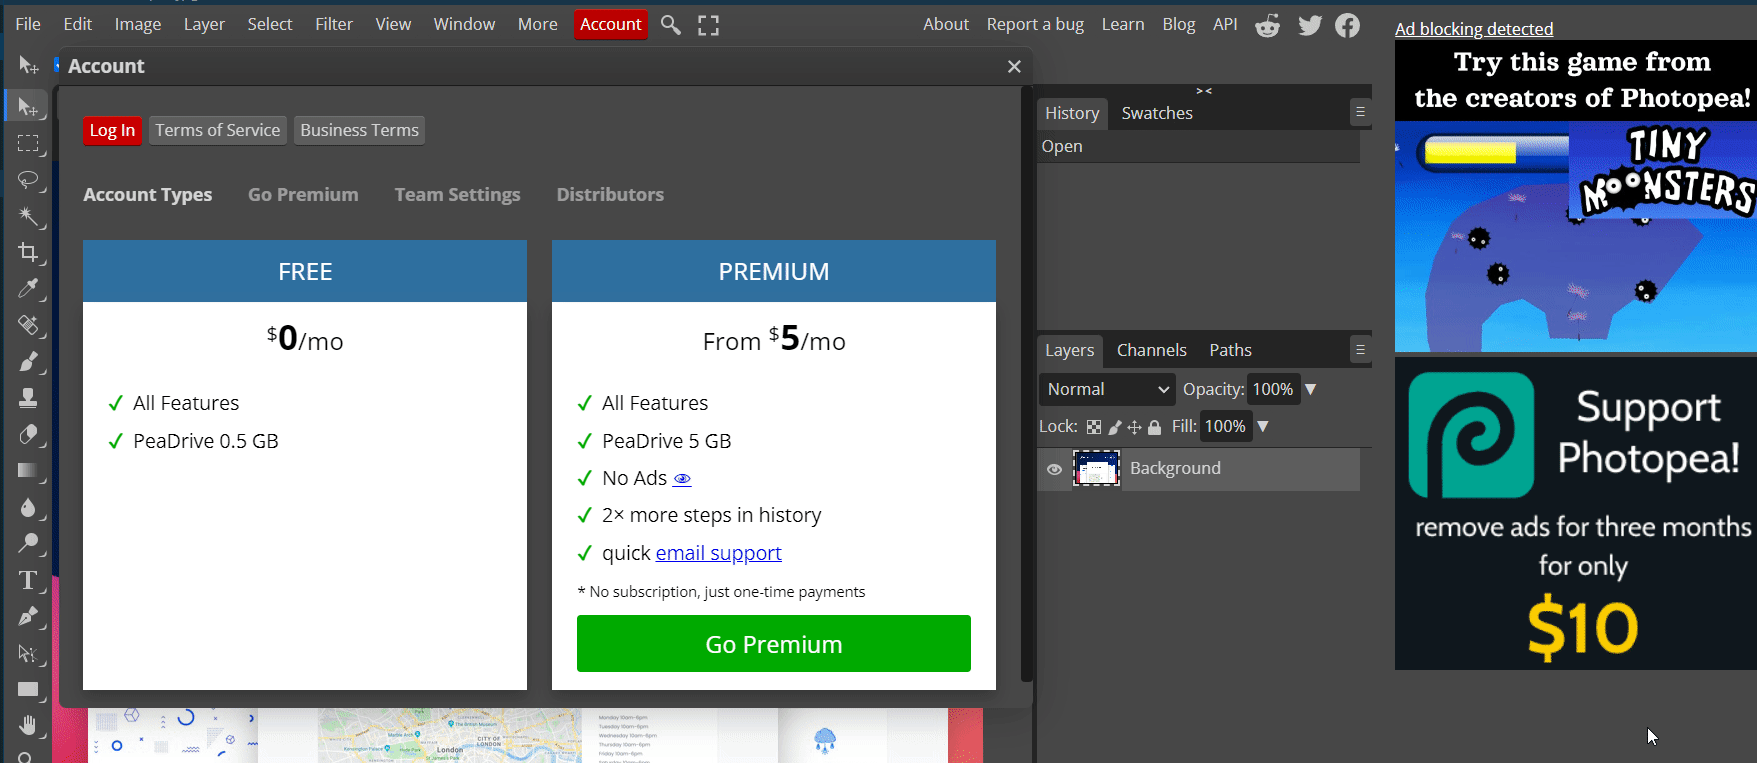
Task: Hide the Background layer with eye icon
Action: coord(1054,469)
